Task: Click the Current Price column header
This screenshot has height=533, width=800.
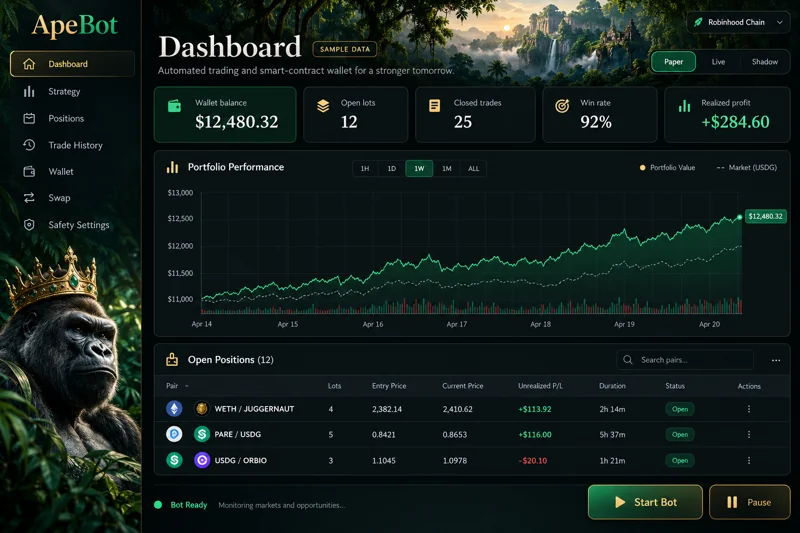Action: point(462,386)
